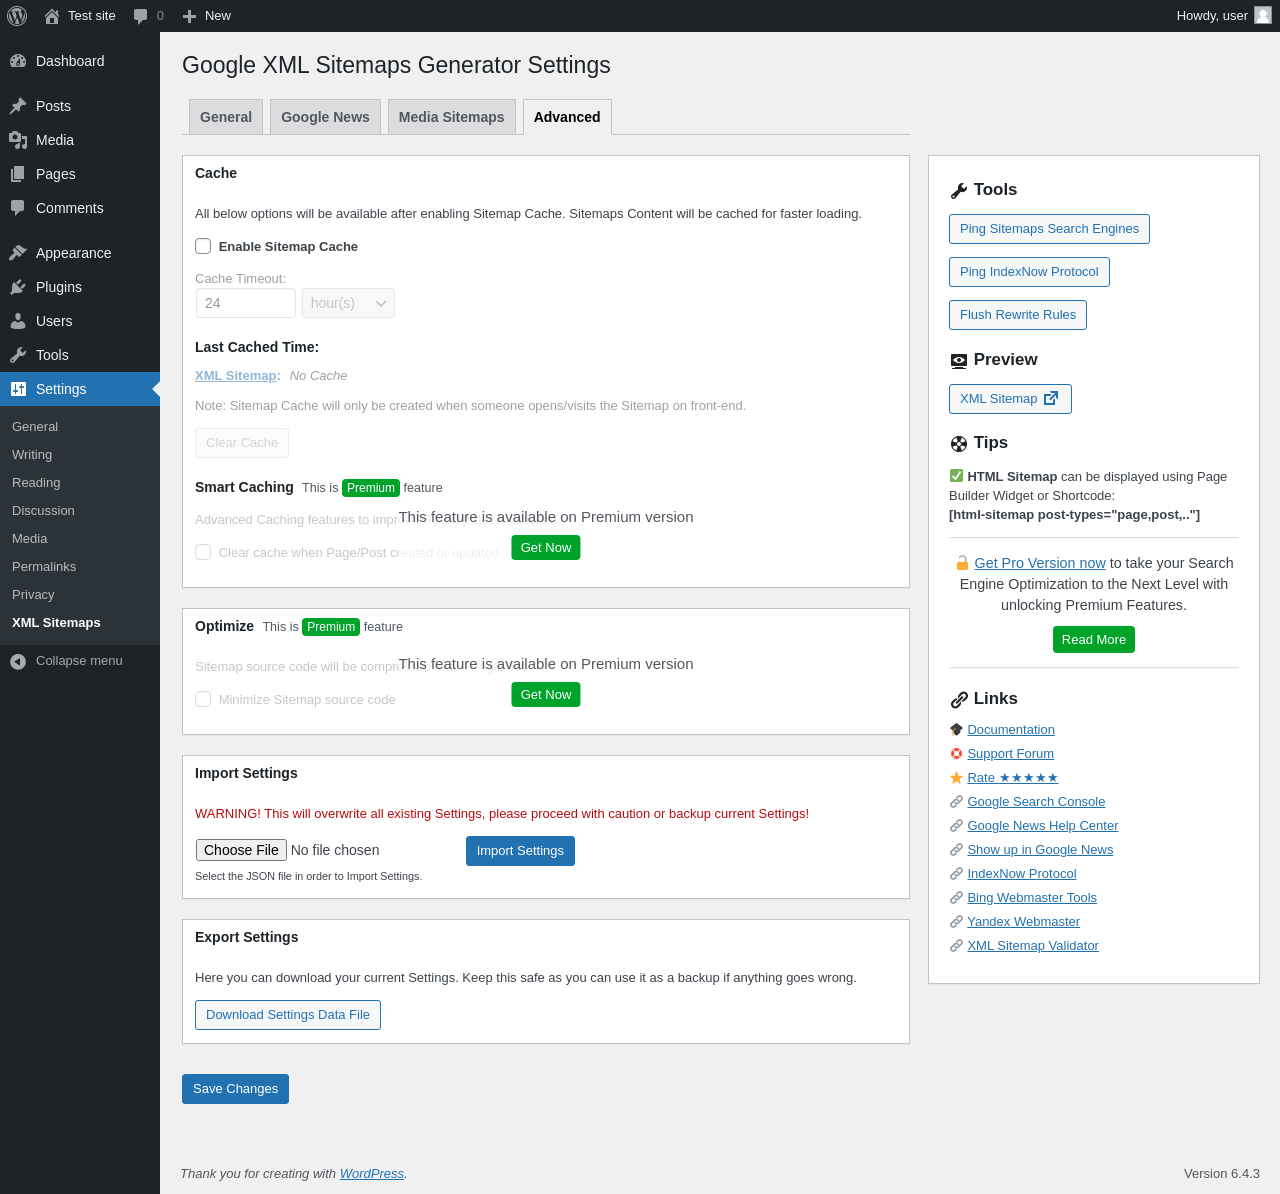Click the Save Changes button

click(235, 1089)
